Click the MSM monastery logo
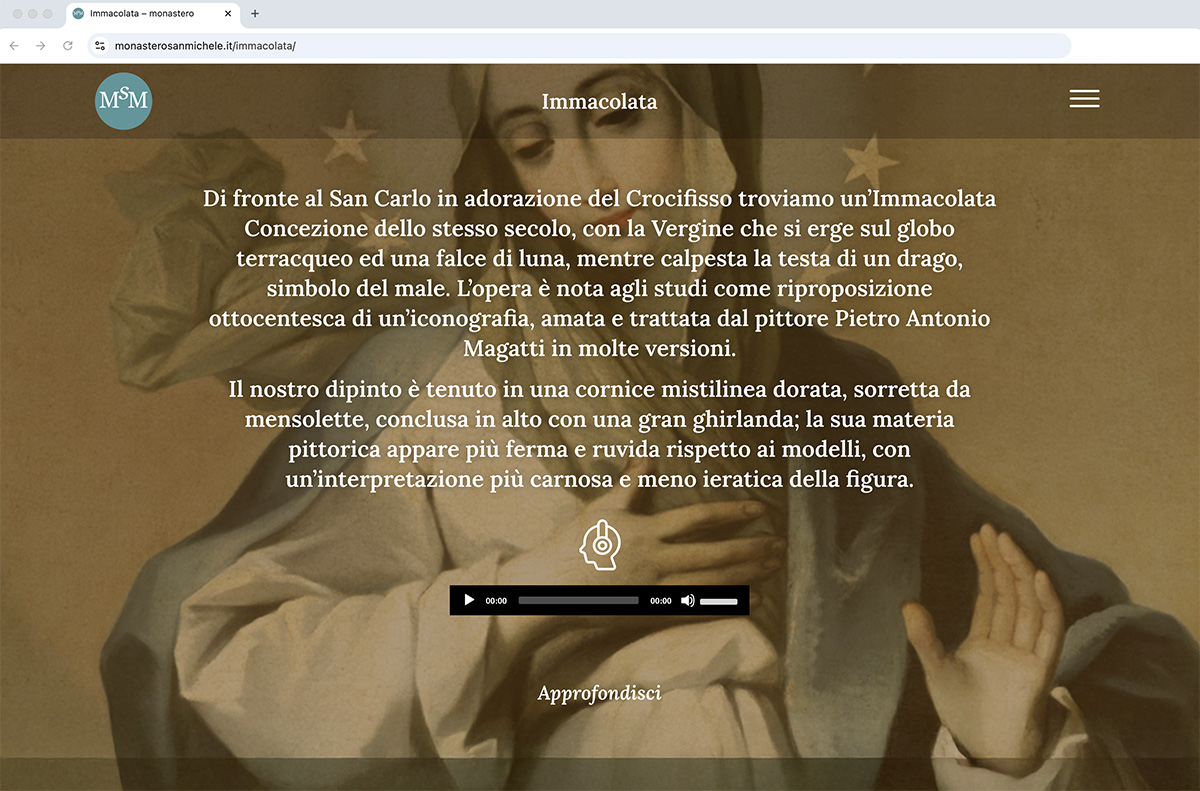This screenshot has width=1200, height=791. pos(124,101)
